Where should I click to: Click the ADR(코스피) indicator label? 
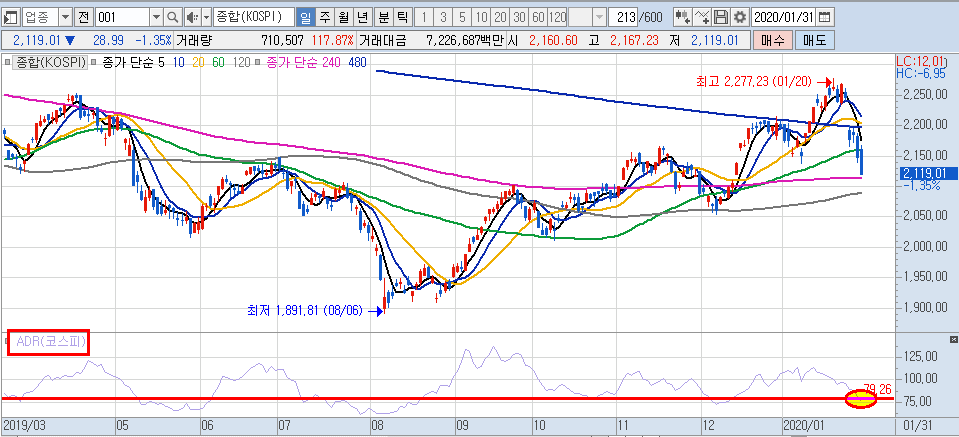coord(53,342)
